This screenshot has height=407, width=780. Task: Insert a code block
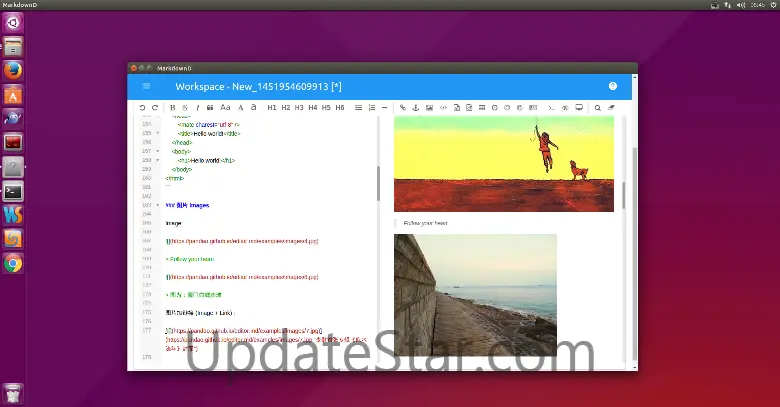click(x=469, y=107)
